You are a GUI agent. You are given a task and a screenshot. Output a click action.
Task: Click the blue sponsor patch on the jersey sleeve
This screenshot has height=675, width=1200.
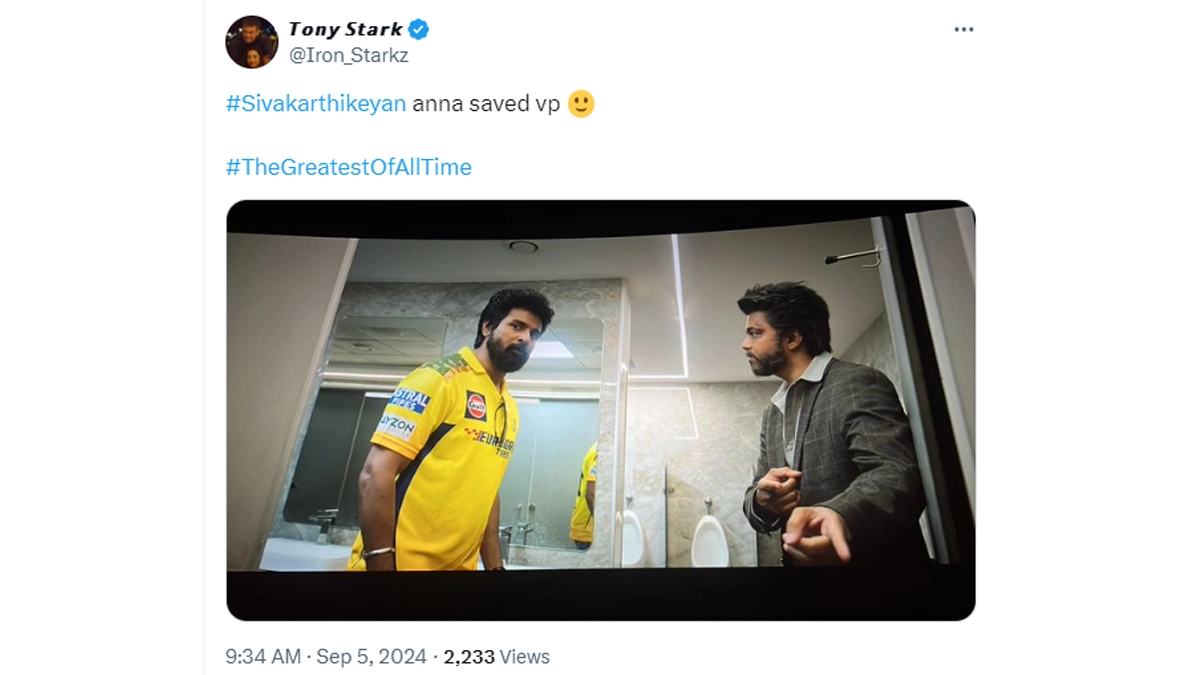(409, 399)
